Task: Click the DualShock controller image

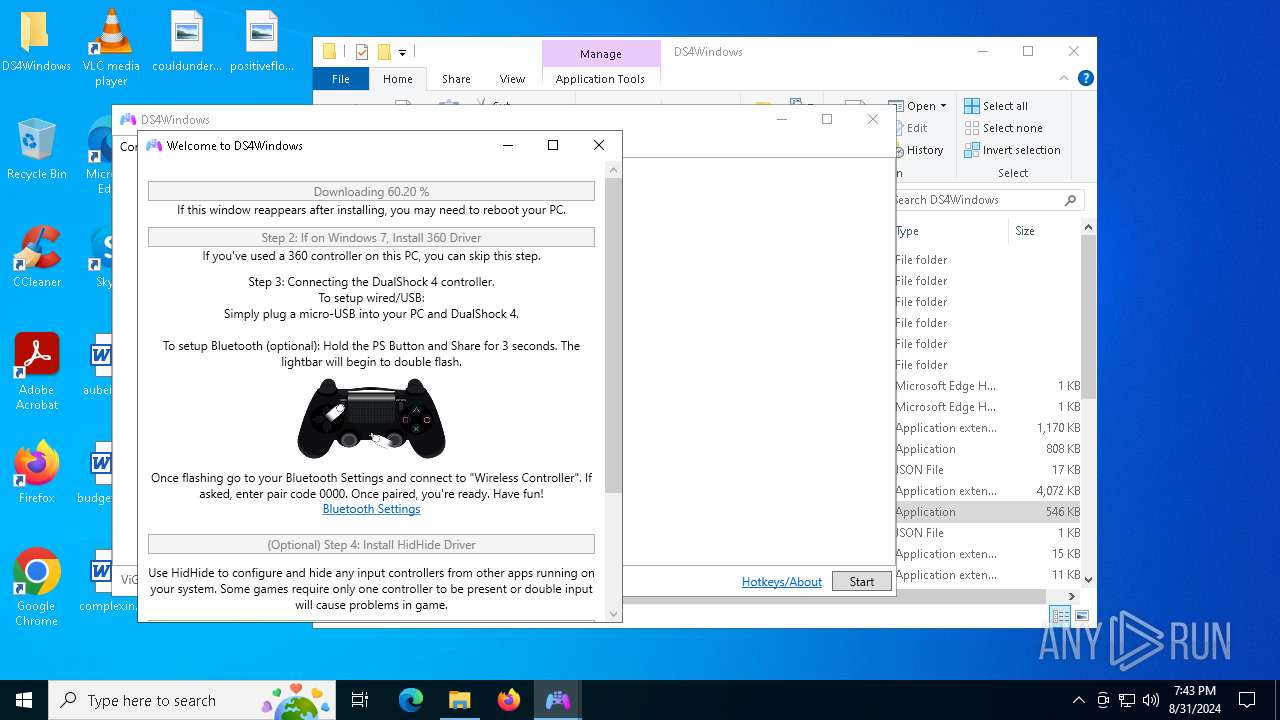Action: tap(371, 418)
